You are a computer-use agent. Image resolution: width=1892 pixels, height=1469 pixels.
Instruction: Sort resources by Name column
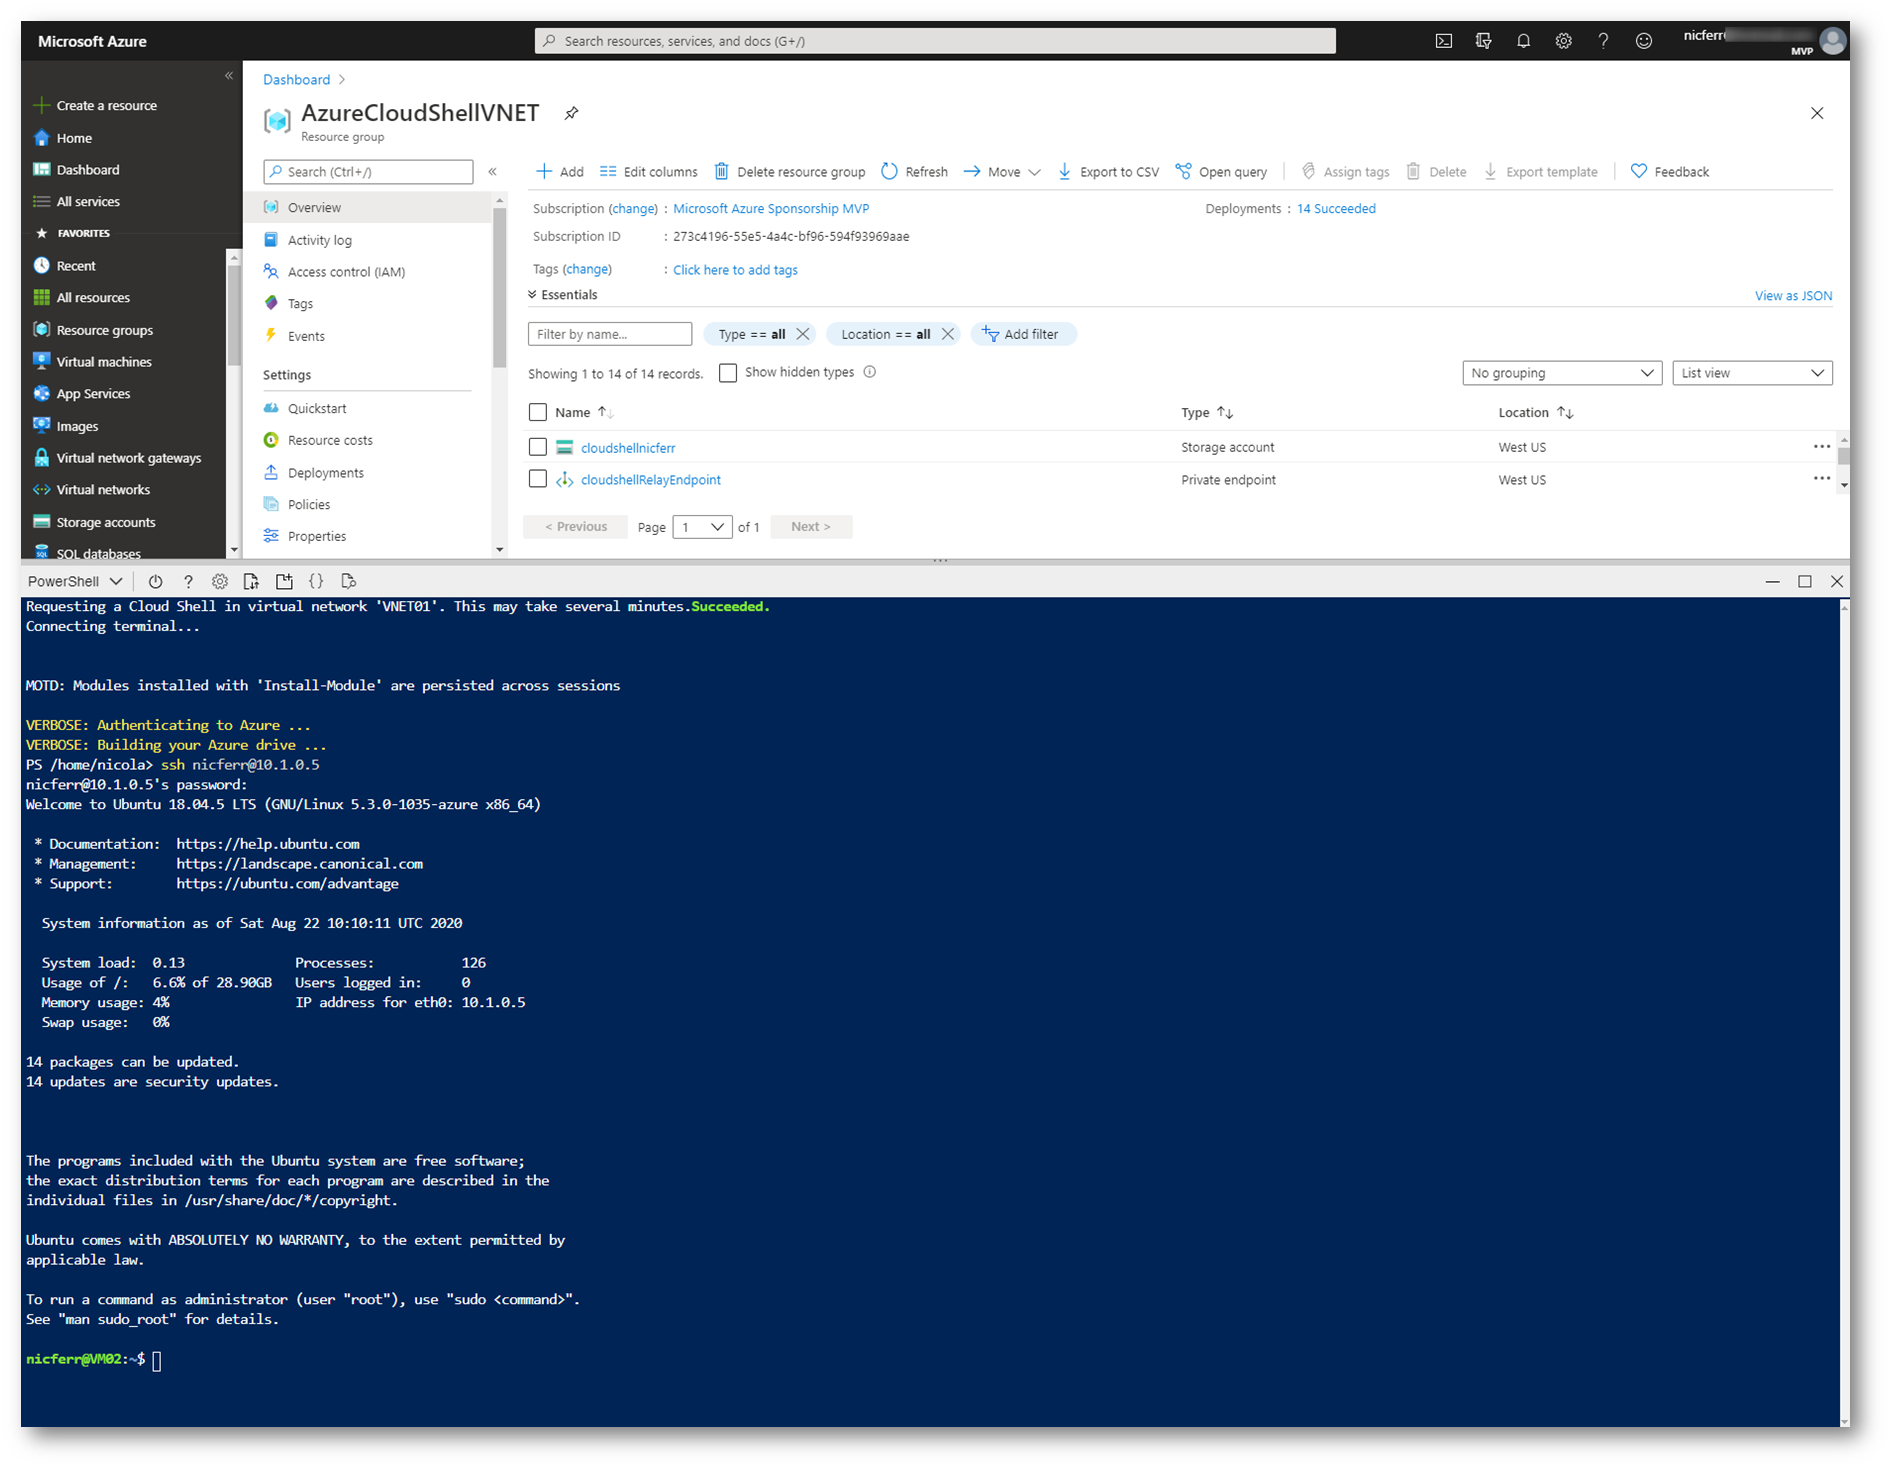pos(605,412)
